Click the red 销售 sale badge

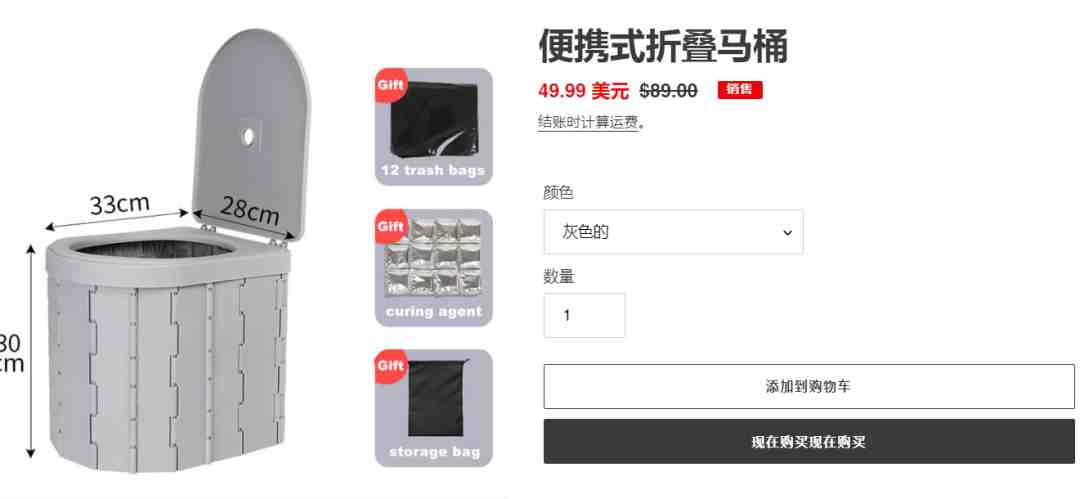click(x=740, y=90)
